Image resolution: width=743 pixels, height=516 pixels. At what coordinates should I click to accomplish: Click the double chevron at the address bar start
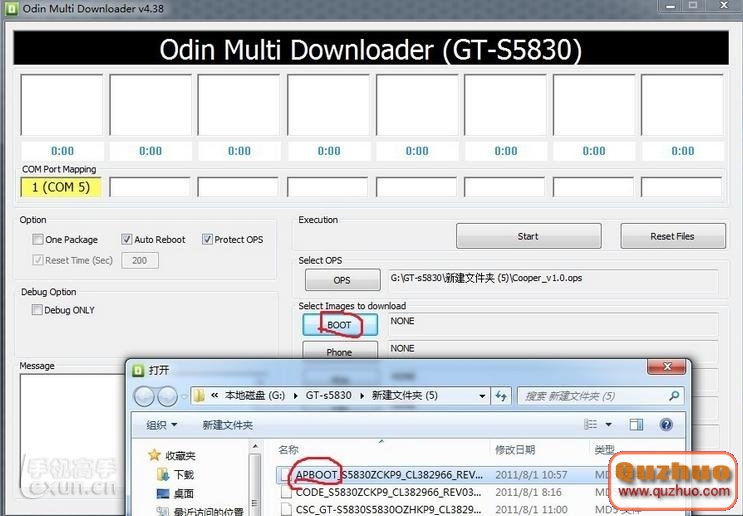coord(214,395)
